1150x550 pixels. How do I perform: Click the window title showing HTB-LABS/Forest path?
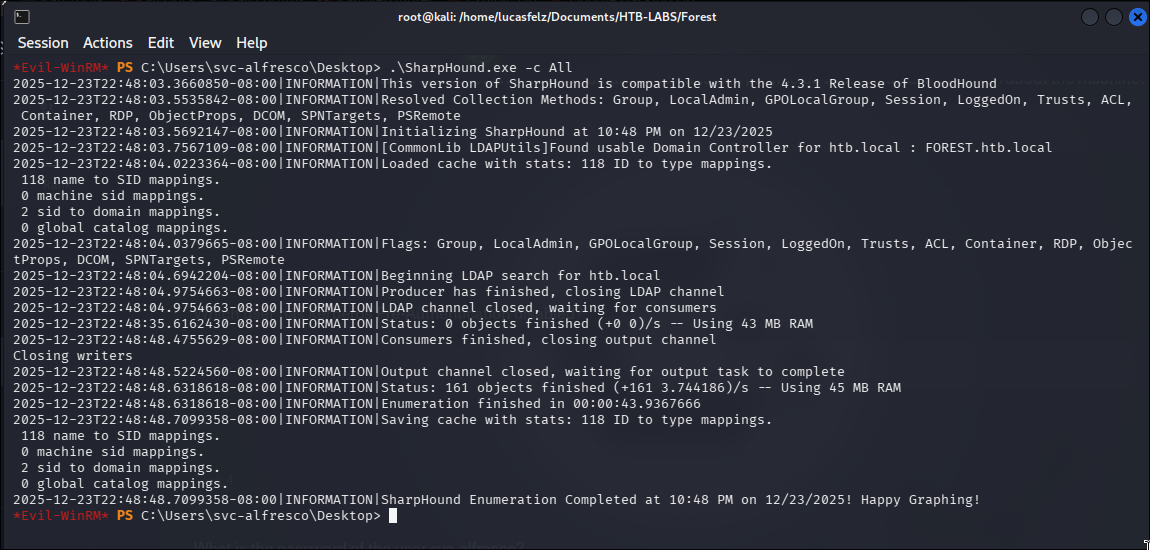[x=557, y=17]
